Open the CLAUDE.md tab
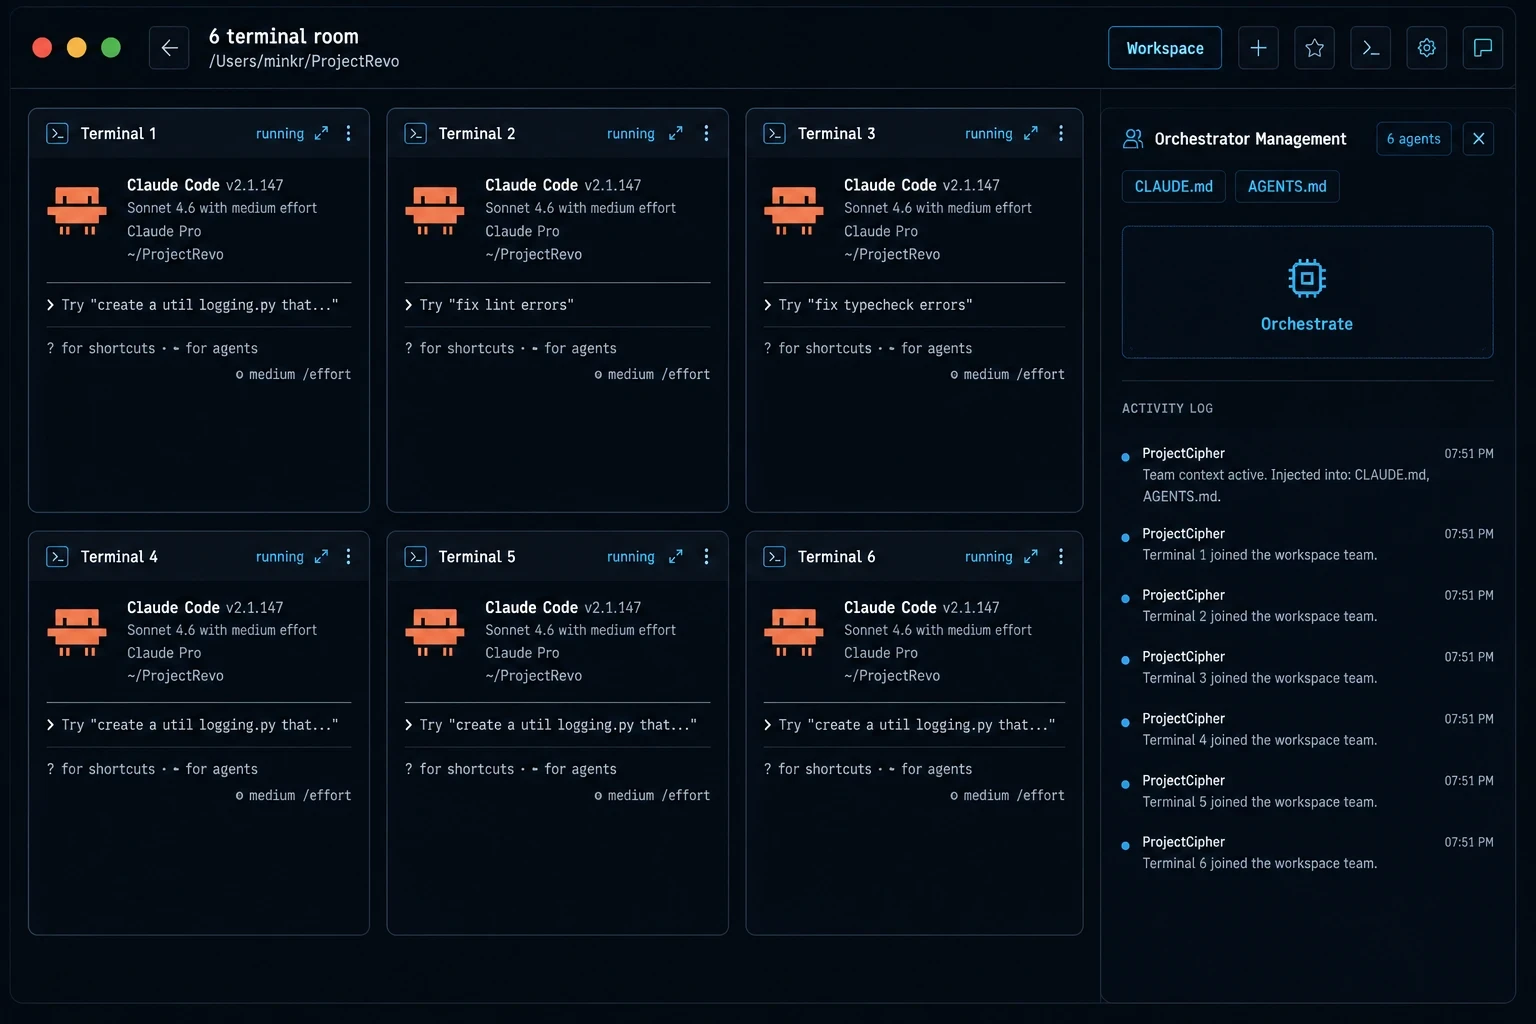The width and height of the screenshot is (1536, 1024). (1173, 187)
